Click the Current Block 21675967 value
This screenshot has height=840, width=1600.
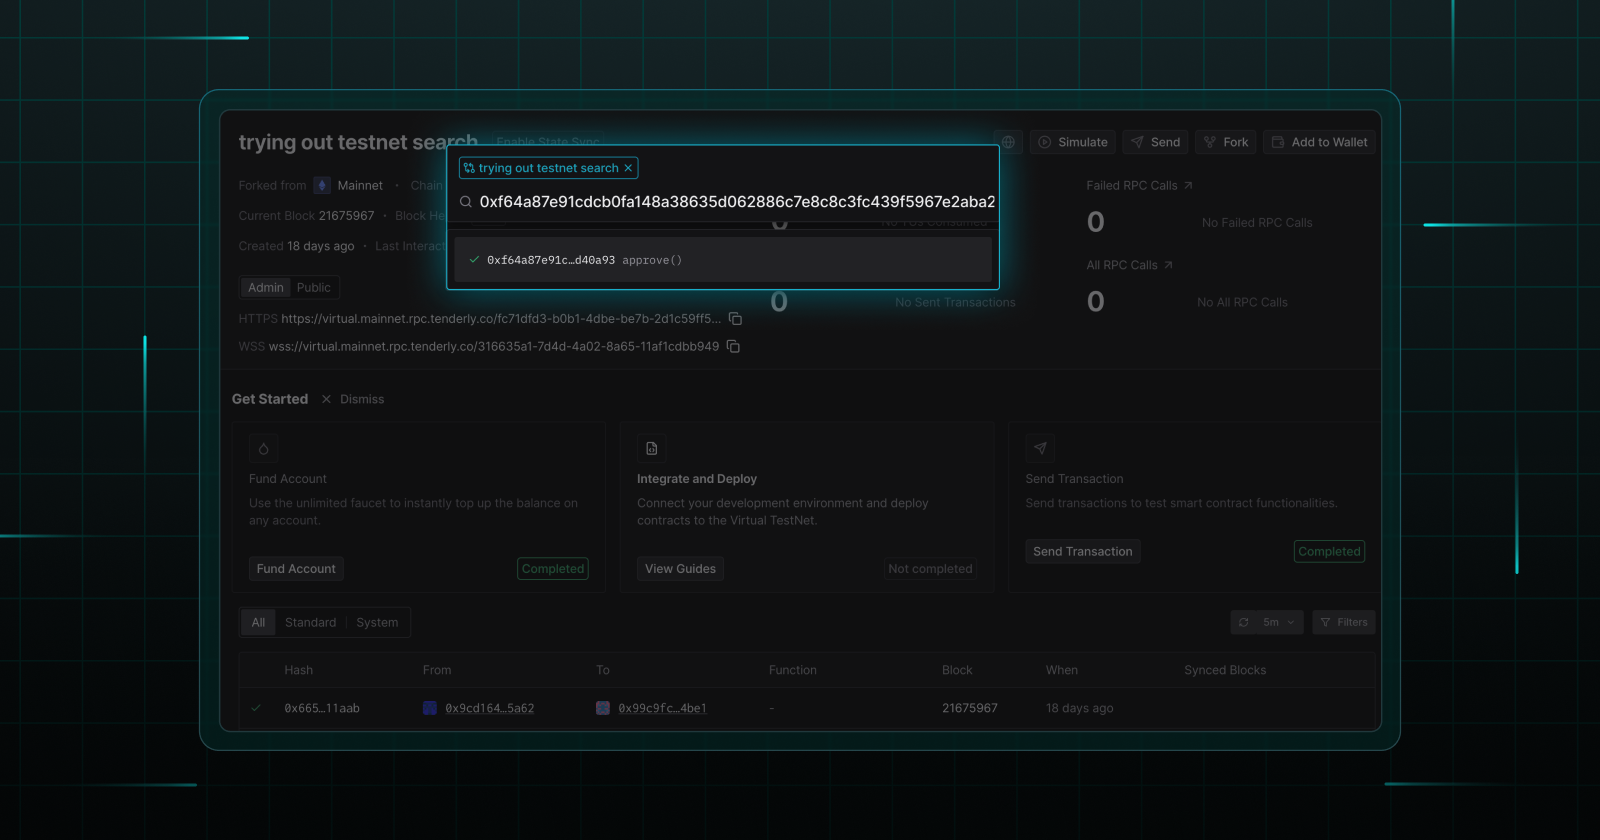[347, 216]
